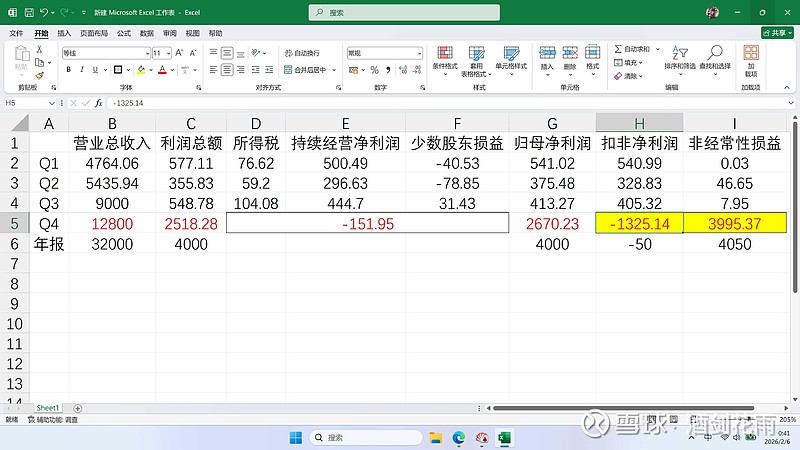Open the font size dropdown showing 11
This screenshot has width=800, height=450.
[x=168, y=53]
